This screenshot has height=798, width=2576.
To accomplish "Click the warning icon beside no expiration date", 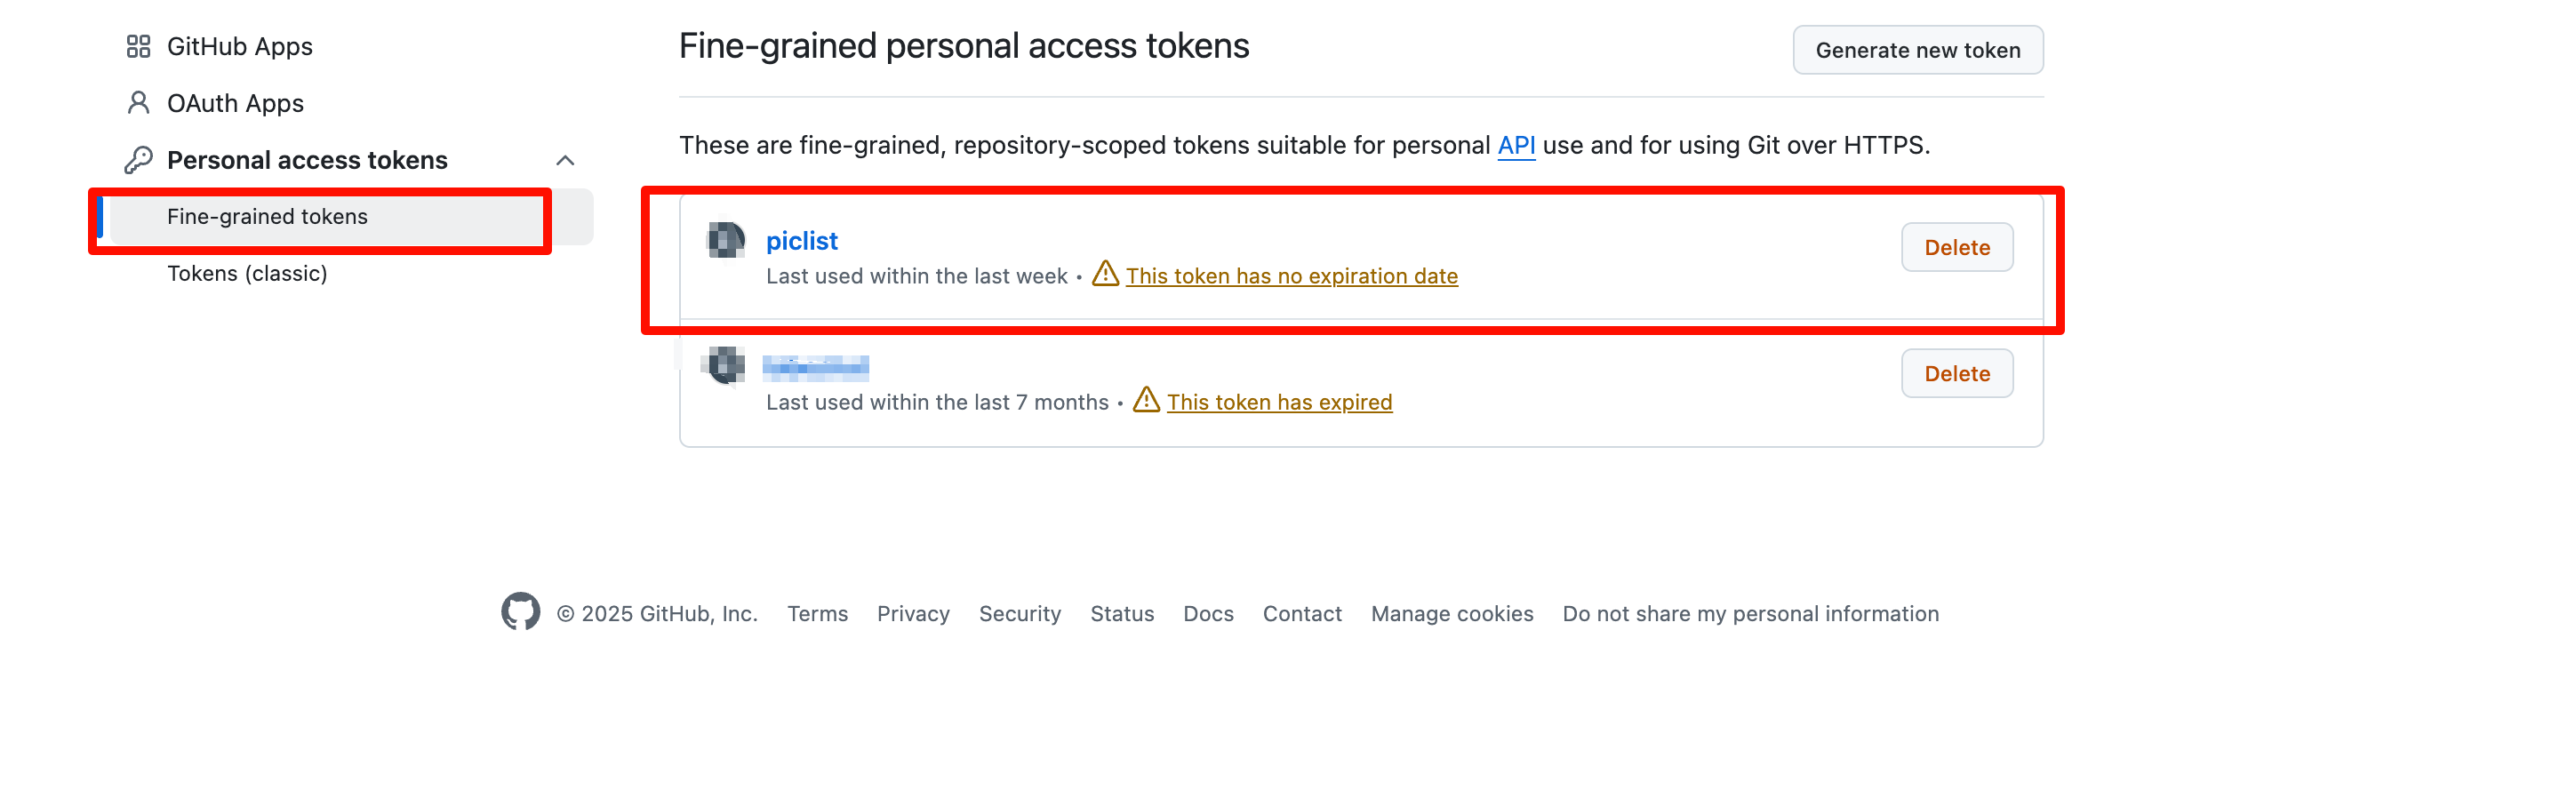I will [x=1105, y=274].
